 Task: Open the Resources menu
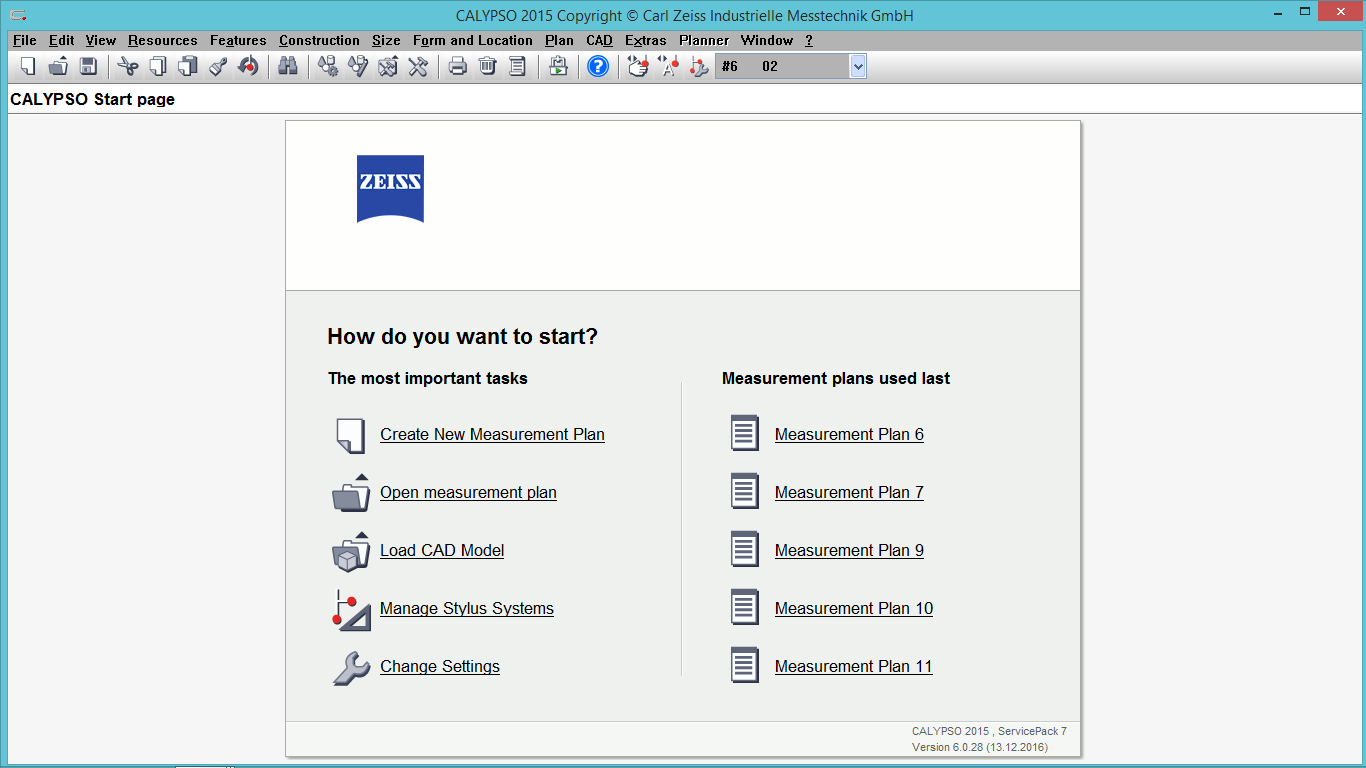[163, 41]
